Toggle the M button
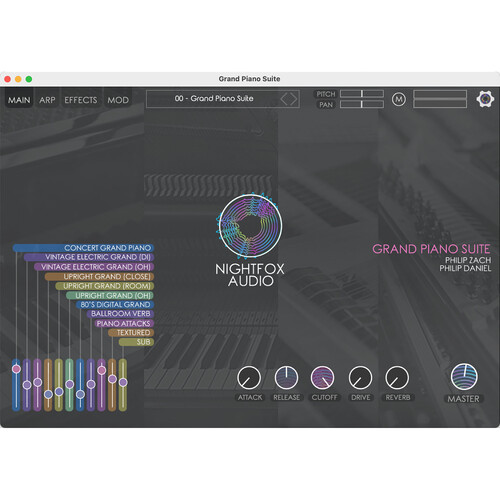This screenshot has width=500, height=500. (x=399, y=99)
